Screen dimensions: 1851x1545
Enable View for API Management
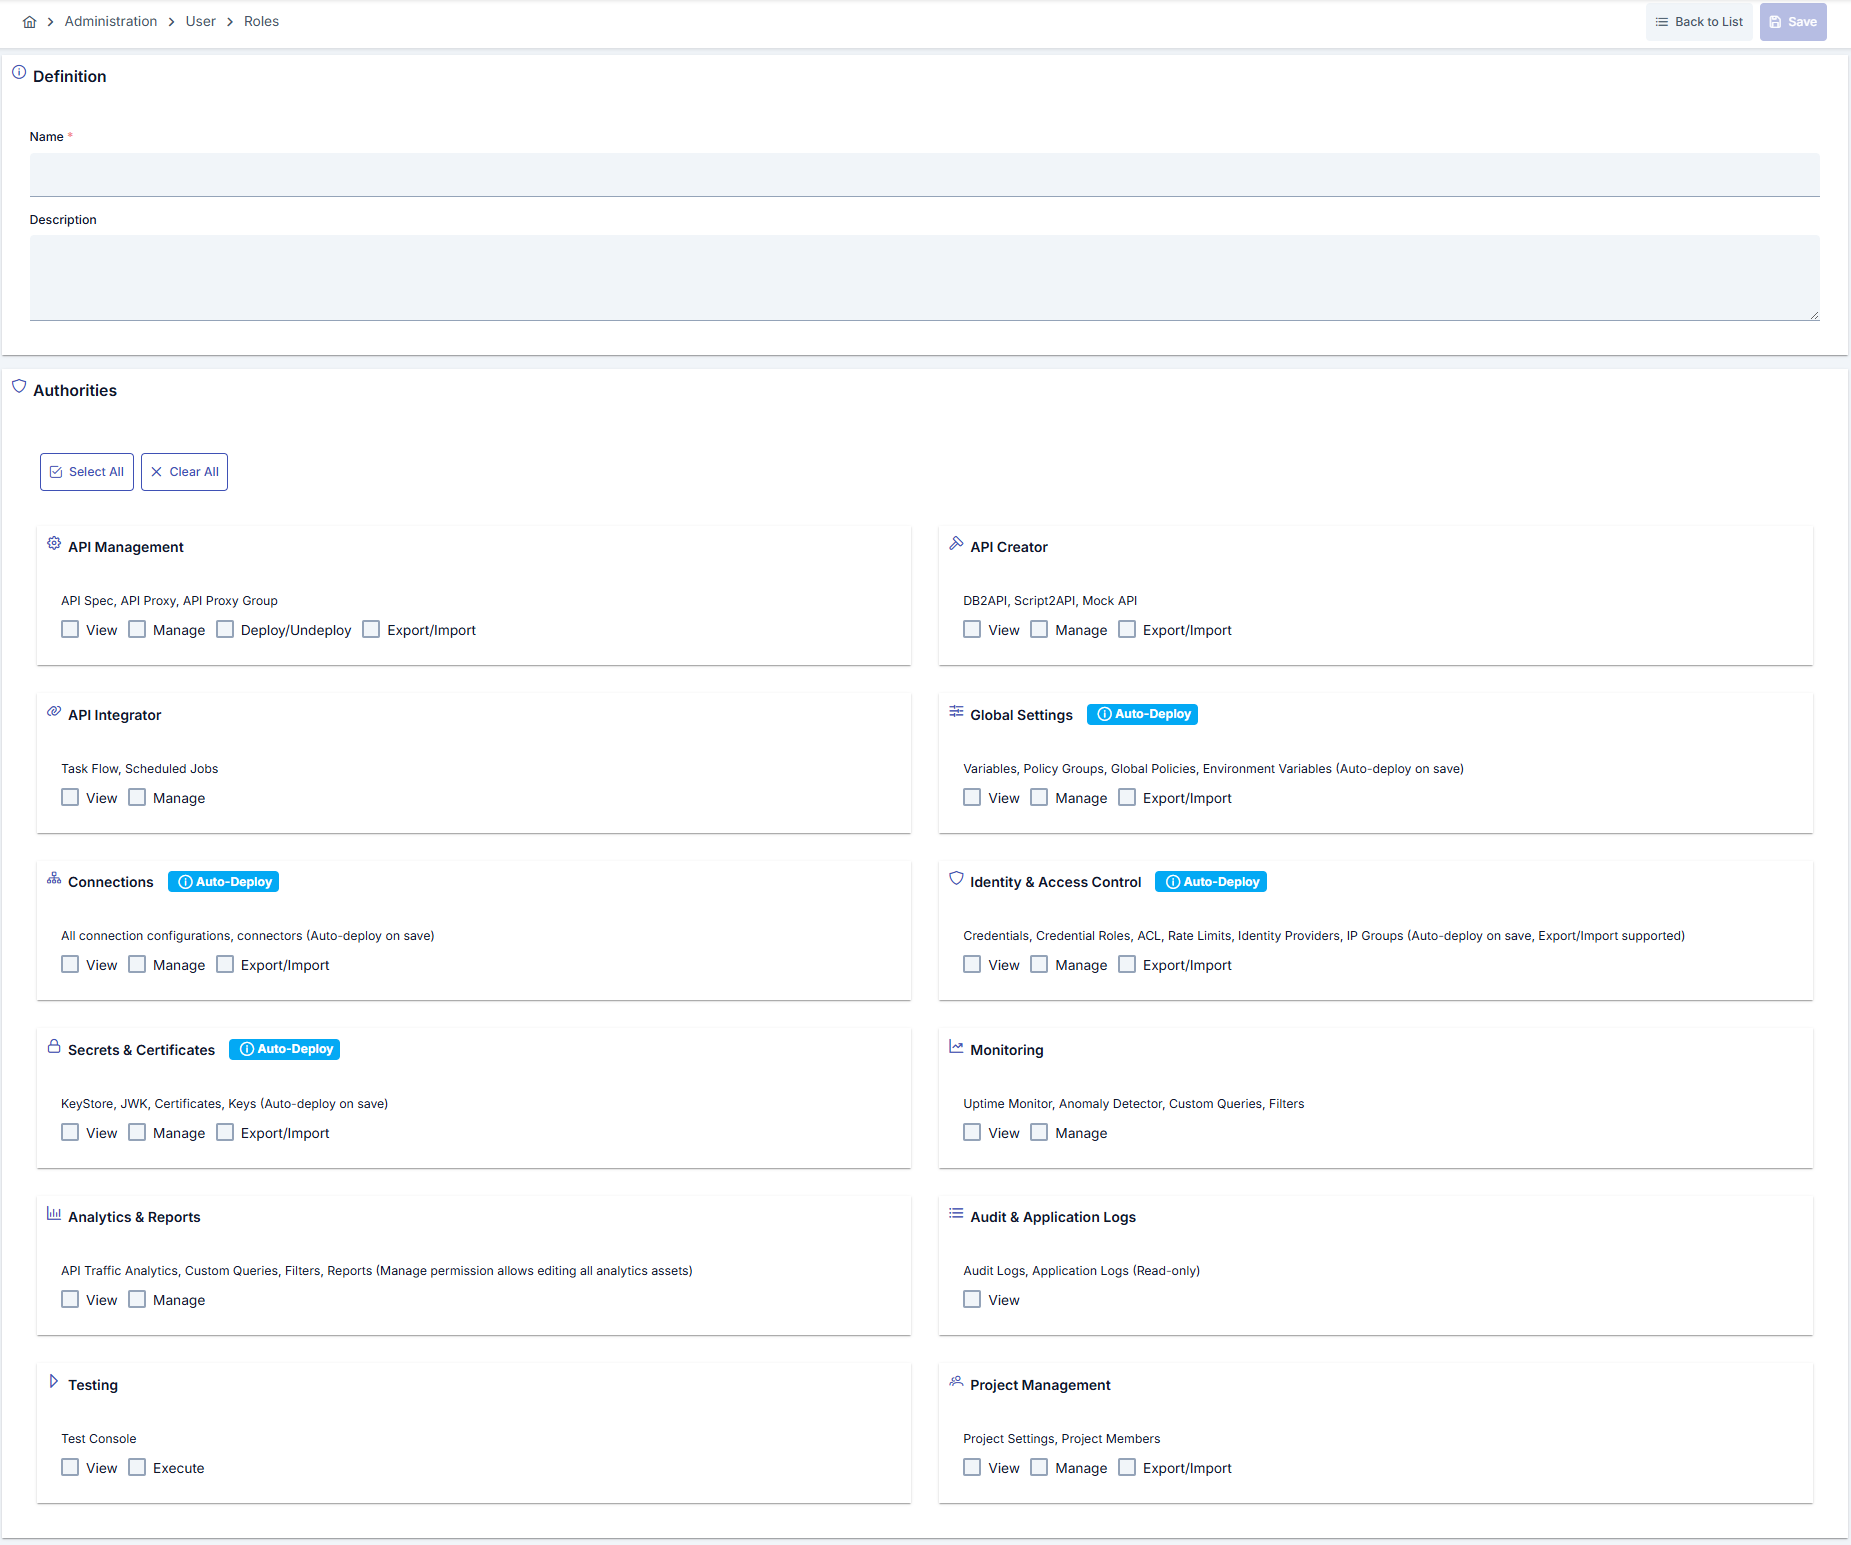point(70,629)
